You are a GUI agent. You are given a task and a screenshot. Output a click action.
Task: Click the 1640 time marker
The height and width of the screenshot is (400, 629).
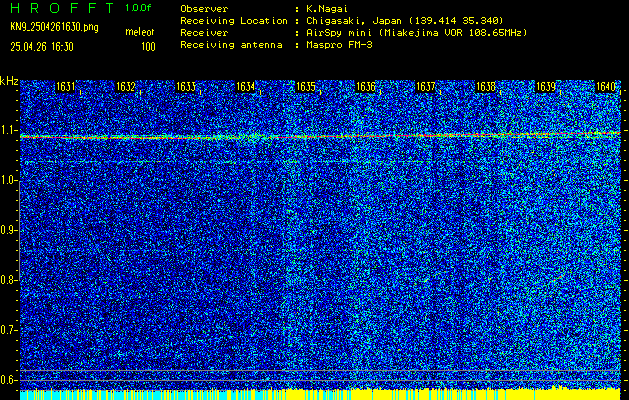point(606,87)
